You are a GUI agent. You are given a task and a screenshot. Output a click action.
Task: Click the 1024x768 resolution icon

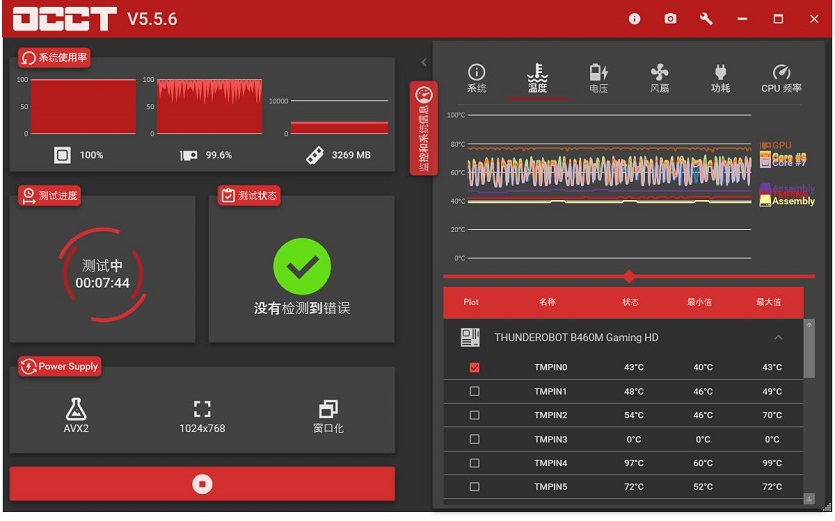(202, 409)
